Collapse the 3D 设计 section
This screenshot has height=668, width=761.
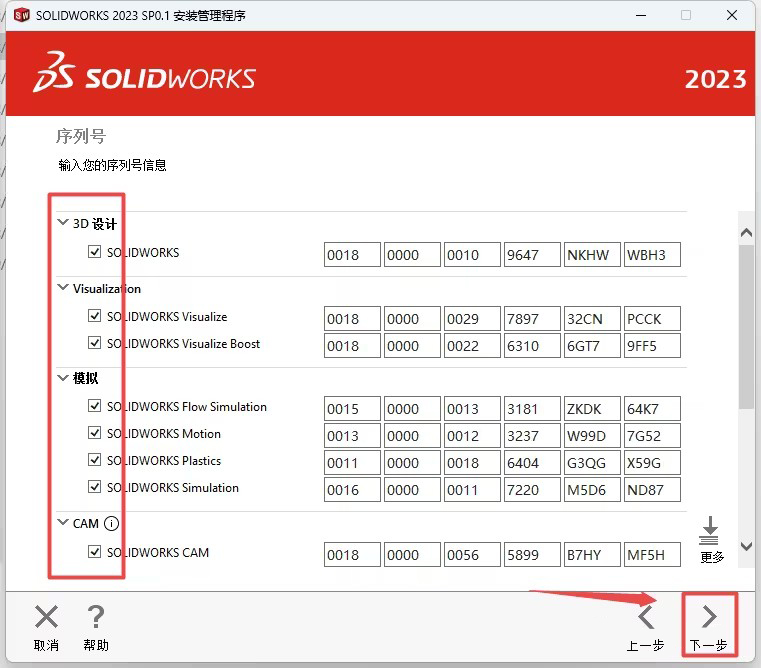[63, 222]
